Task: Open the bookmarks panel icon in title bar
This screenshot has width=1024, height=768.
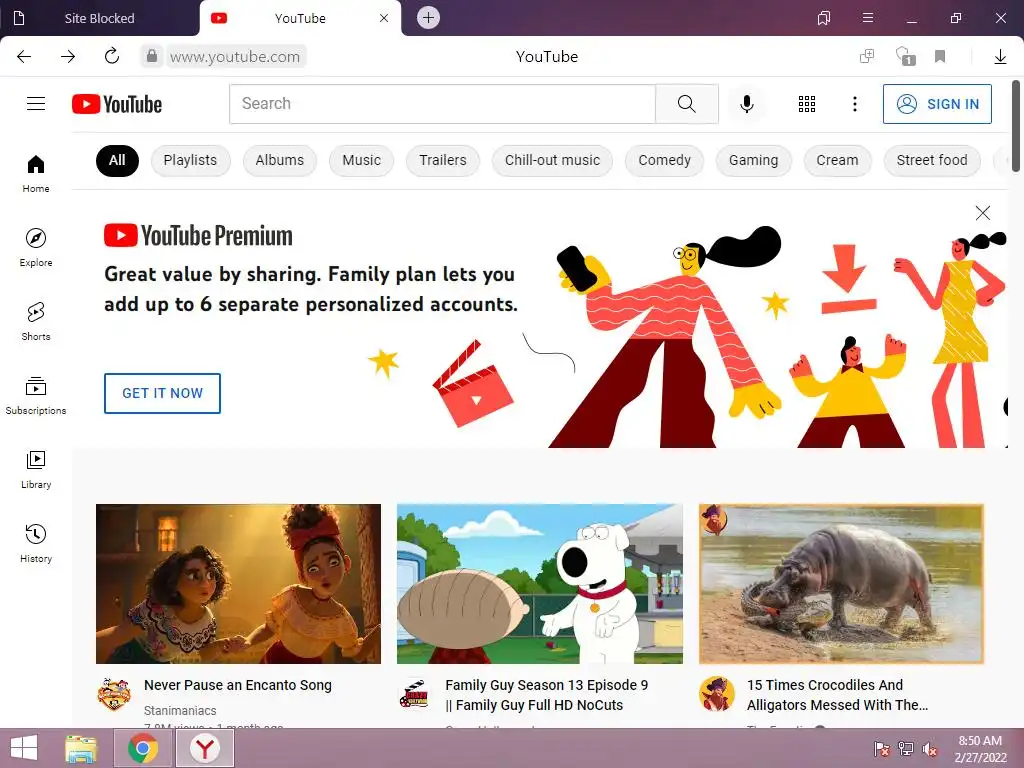Action: coord(824,18)
